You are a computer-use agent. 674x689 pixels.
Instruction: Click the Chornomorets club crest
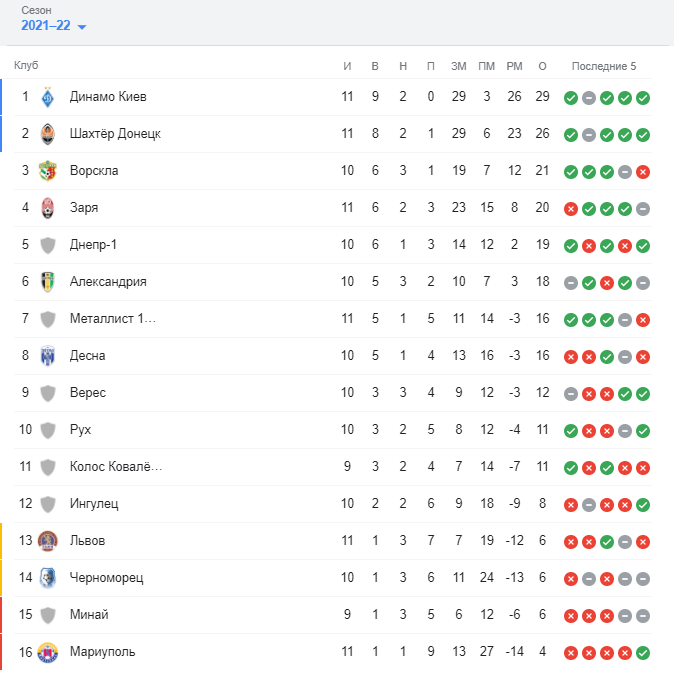click(x=48, y=578)
